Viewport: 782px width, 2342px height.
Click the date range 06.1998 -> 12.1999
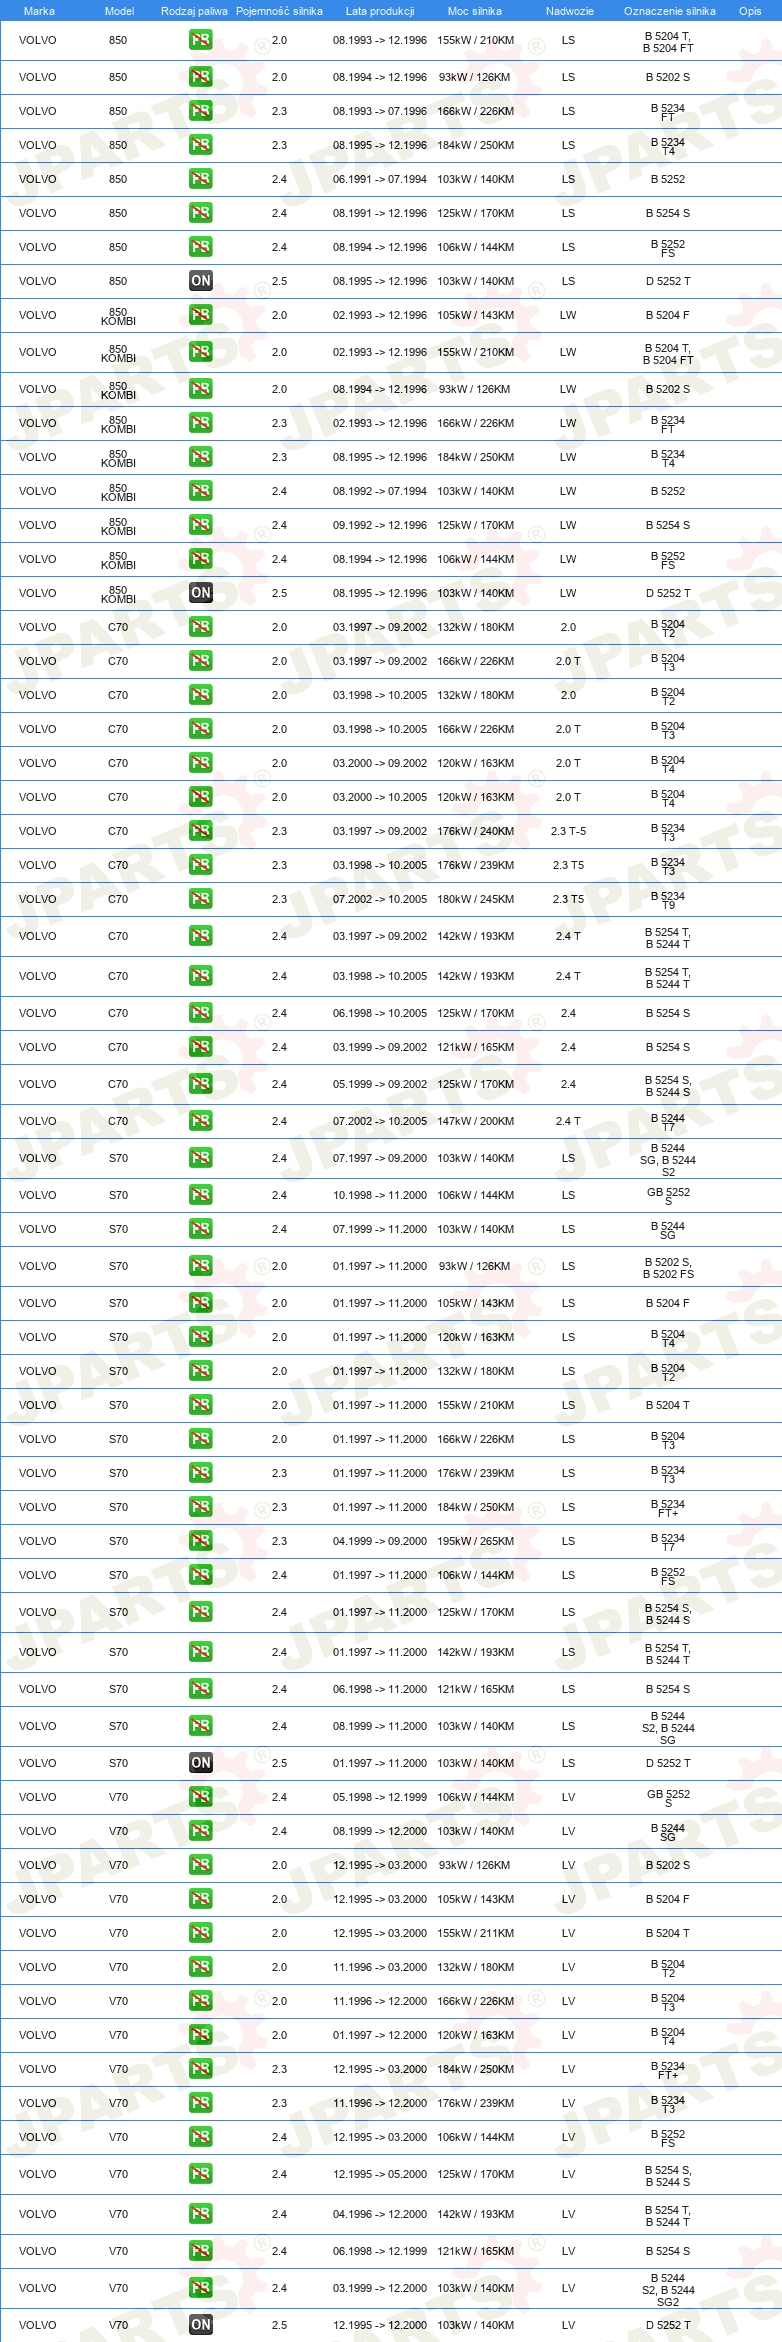380,2251
